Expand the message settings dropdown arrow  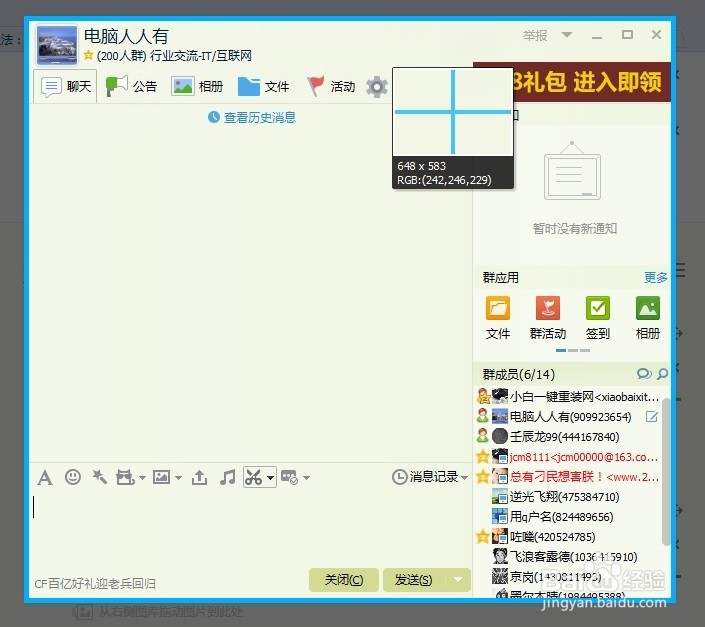point(306,478)
